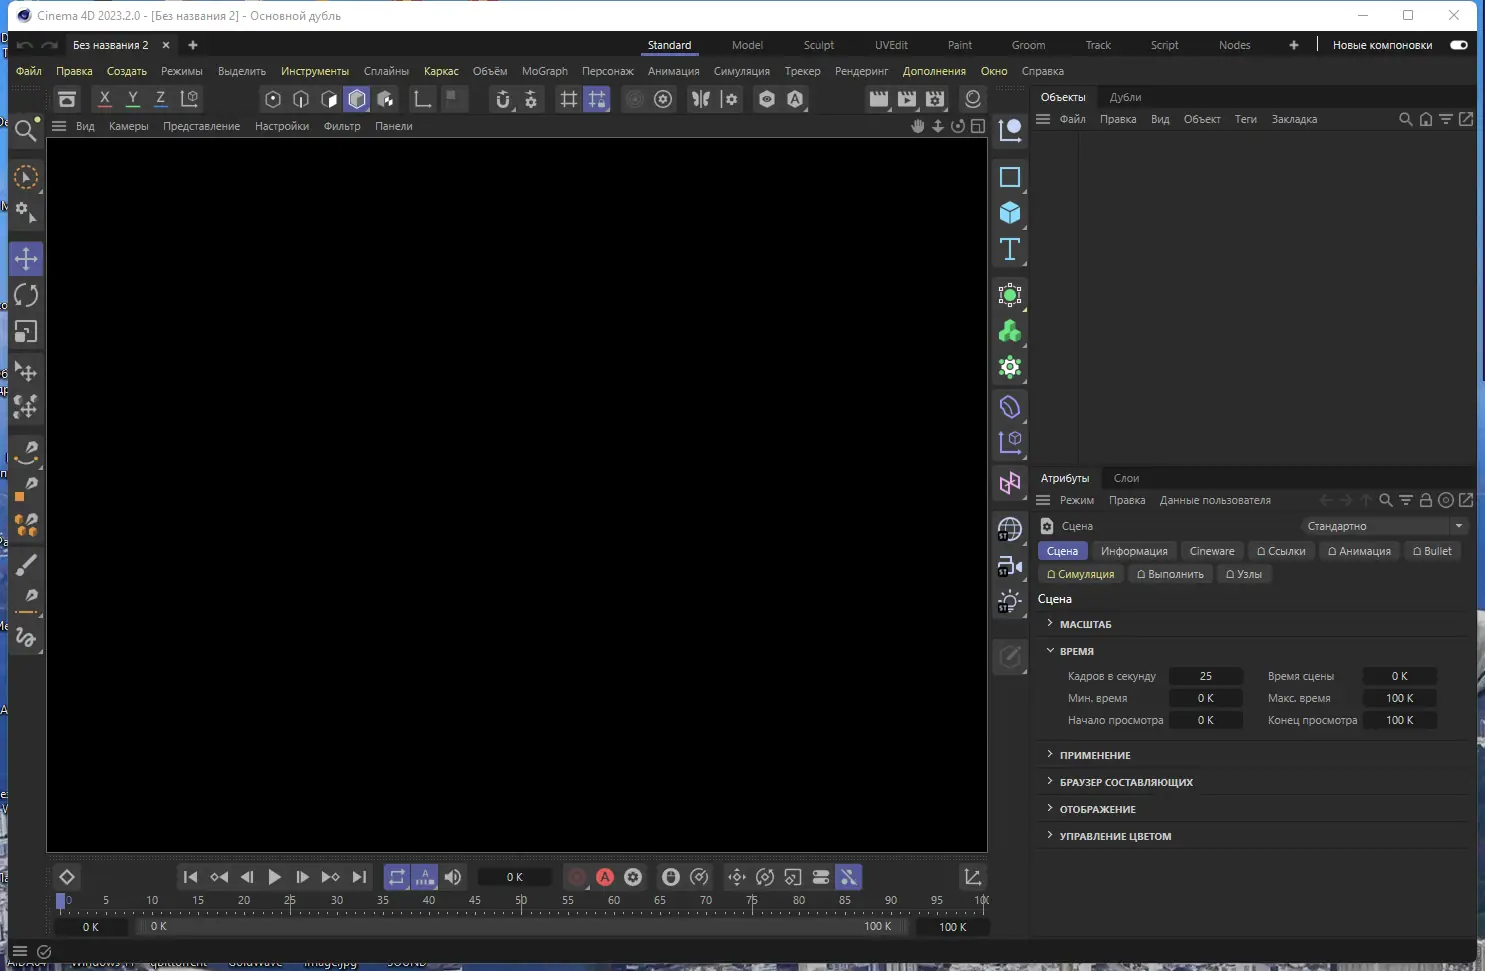
Task: Click the Play Forward button
Action: tap(274, 877)
